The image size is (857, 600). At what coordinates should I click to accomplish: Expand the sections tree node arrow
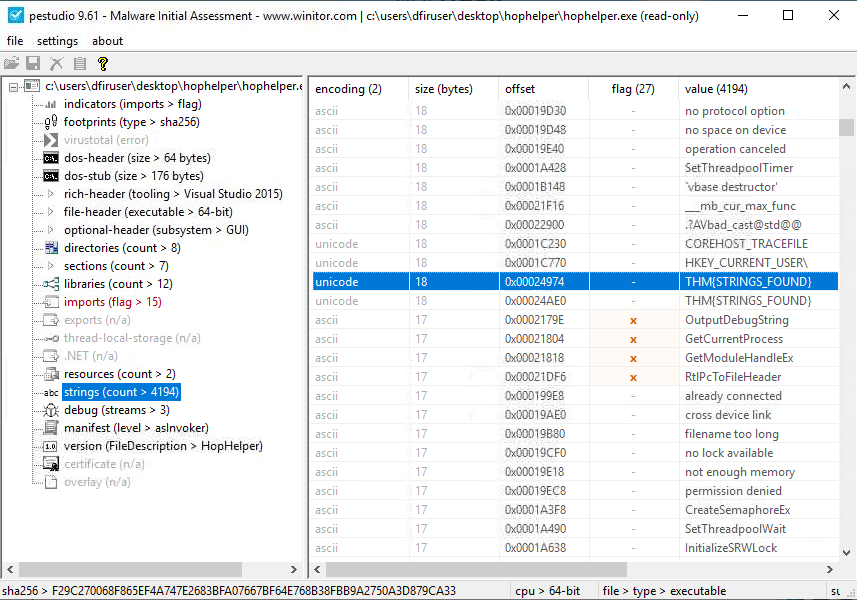(x=51, y=266)
